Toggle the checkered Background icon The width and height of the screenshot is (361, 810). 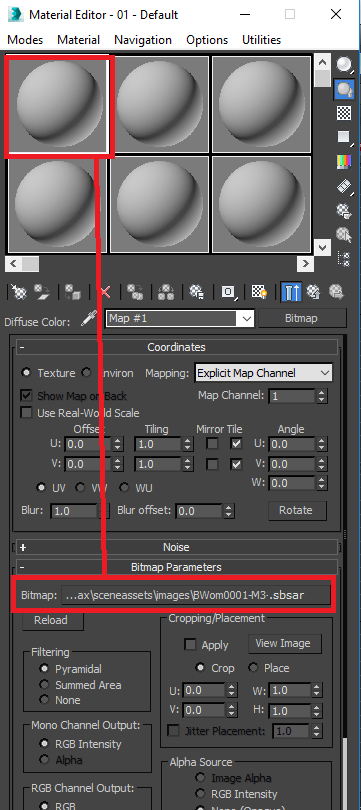(343, 113)
